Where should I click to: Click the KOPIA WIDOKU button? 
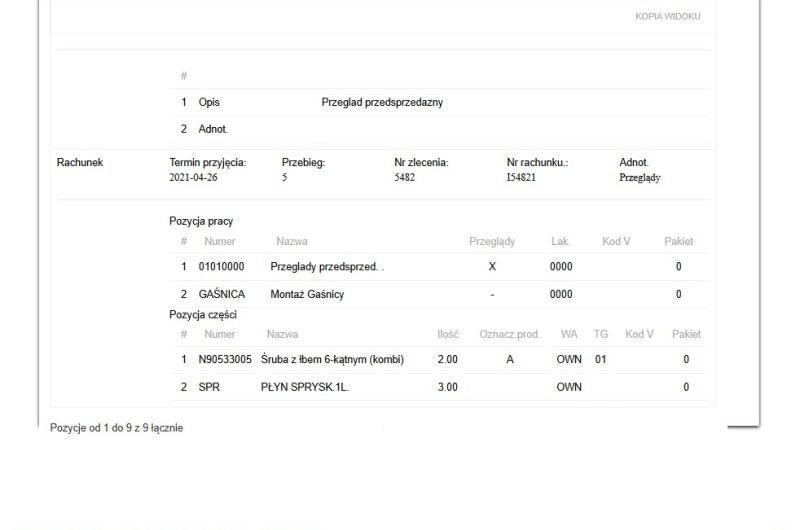tap(667, 17)
